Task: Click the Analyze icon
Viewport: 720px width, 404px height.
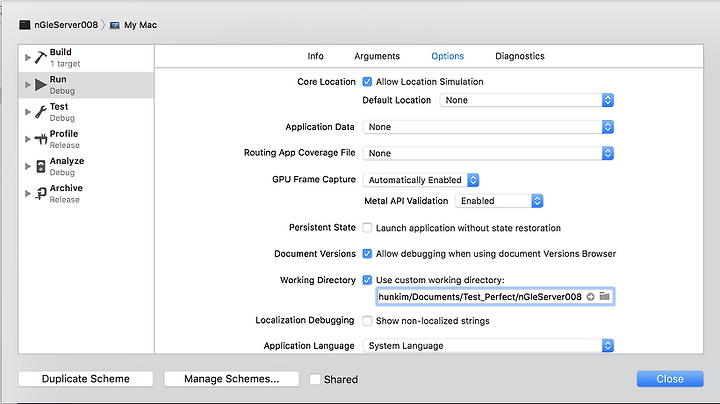Action: [41, 166]
